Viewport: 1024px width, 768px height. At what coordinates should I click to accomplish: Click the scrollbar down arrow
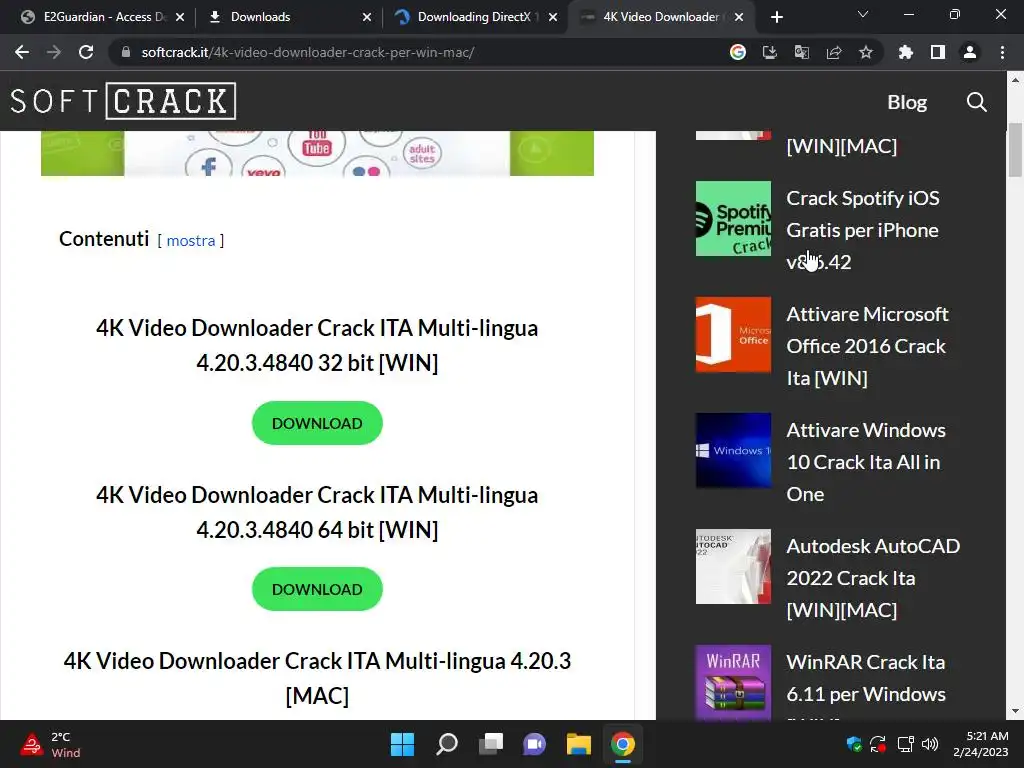tap(1015, 711)
